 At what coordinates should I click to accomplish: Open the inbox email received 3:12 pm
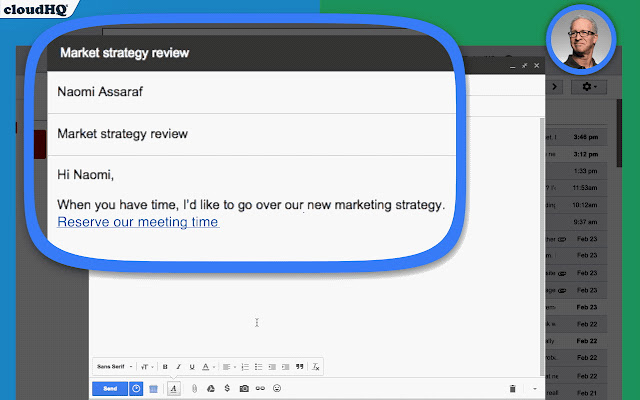(576, 154)
